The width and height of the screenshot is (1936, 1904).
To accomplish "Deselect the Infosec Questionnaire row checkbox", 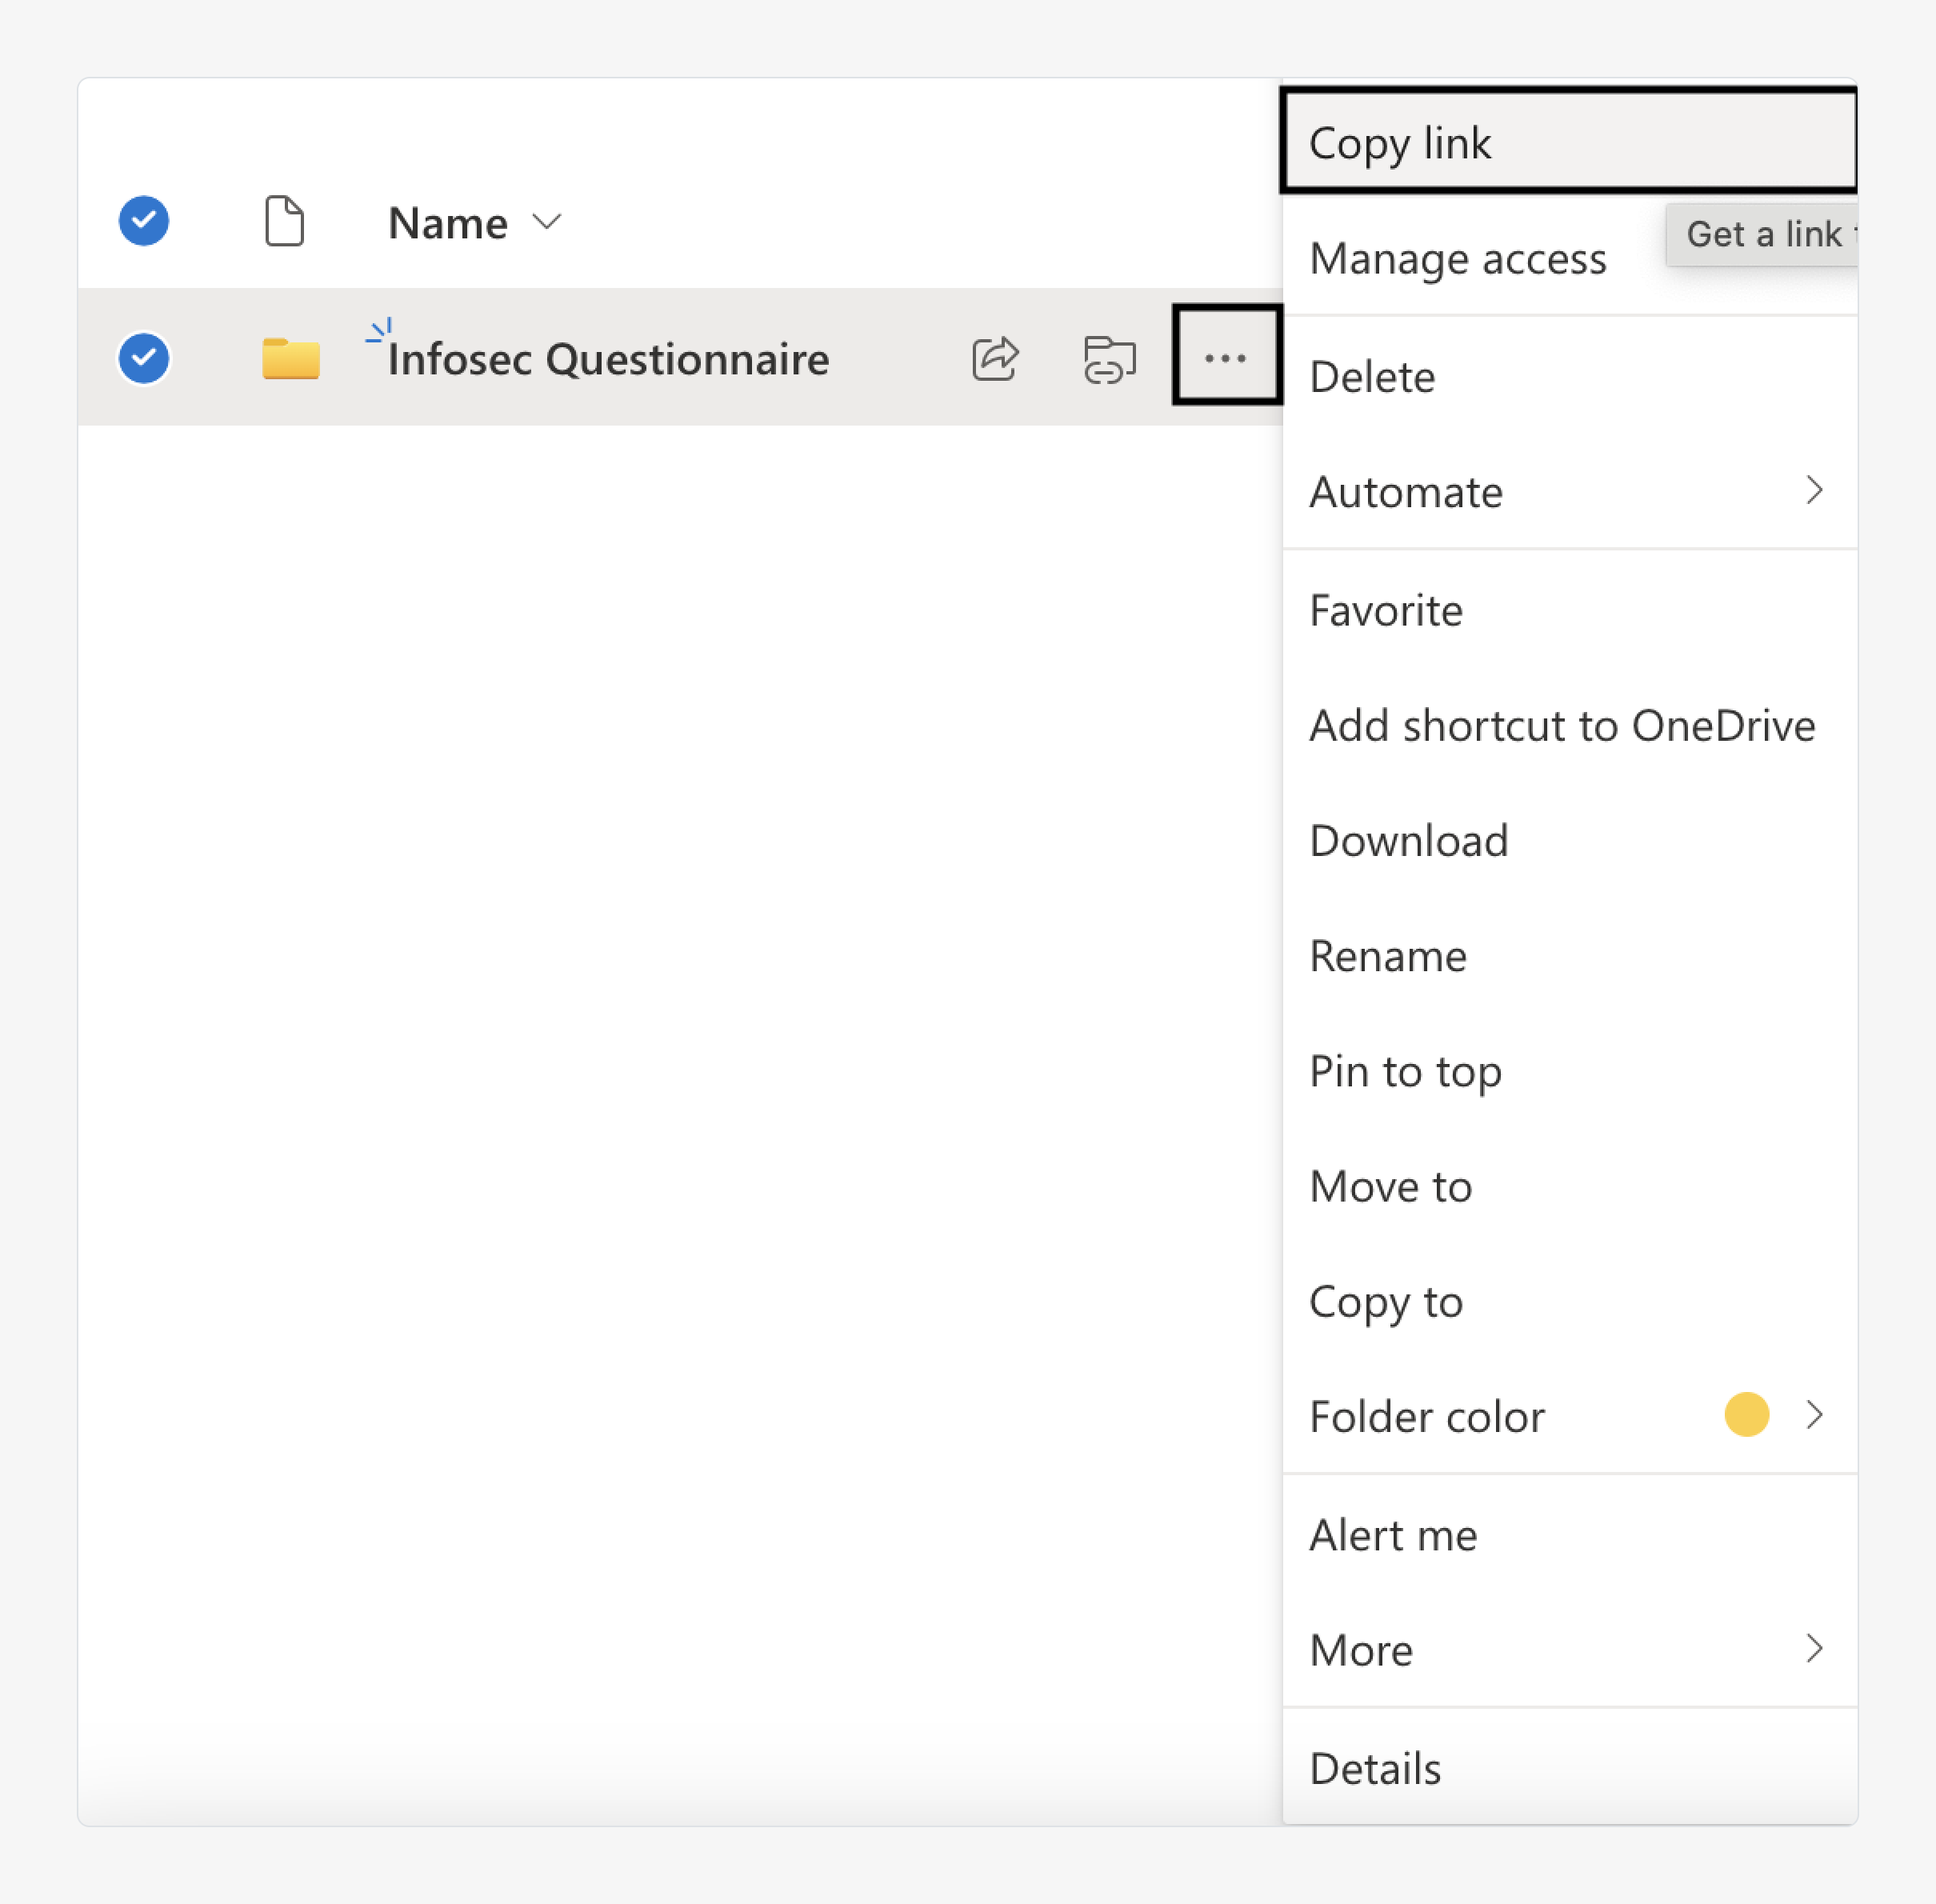I will [144, 358].
